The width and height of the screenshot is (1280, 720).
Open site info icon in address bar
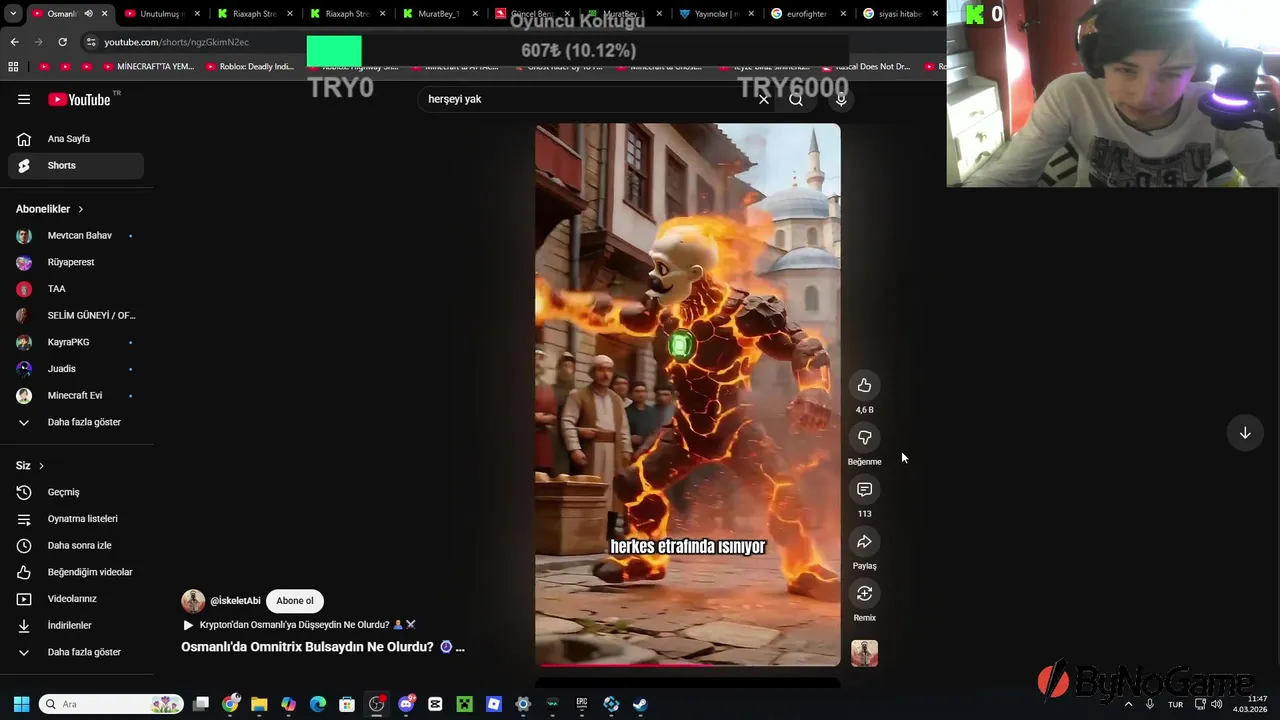(x=90, y=42)
